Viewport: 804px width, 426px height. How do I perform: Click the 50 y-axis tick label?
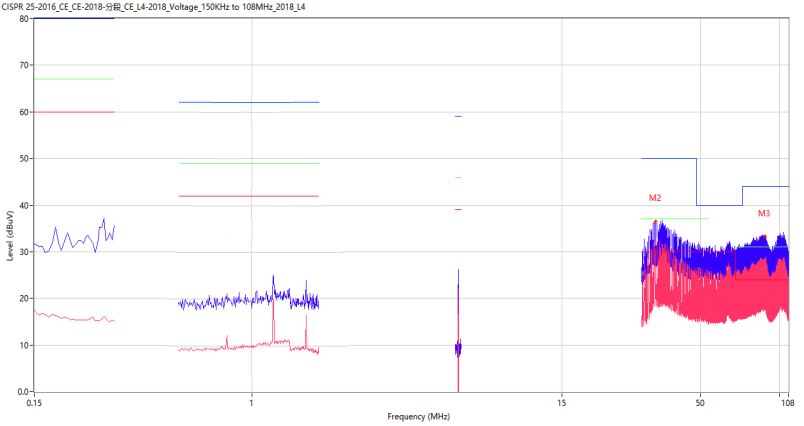pyautogui.click(x=24, y=158)
